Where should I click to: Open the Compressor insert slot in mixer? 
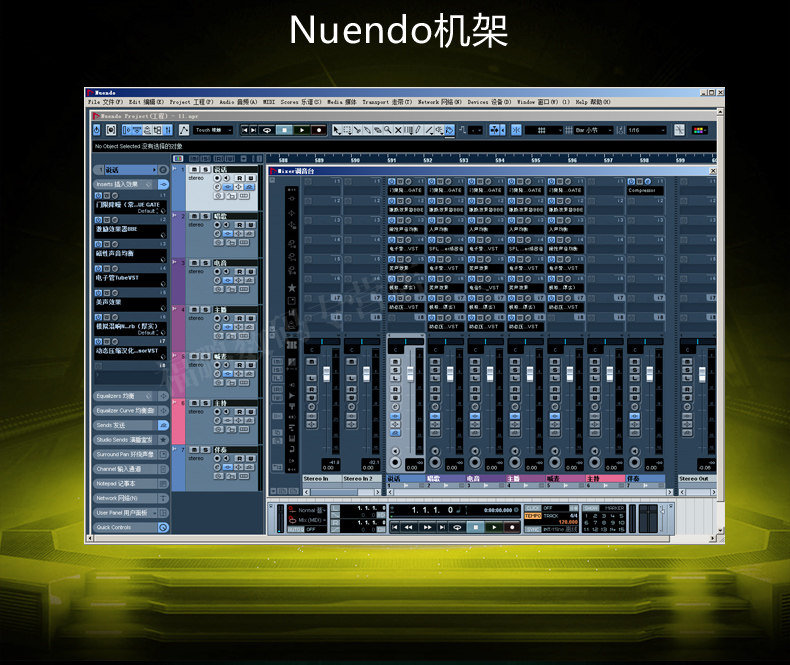[646, 191]
